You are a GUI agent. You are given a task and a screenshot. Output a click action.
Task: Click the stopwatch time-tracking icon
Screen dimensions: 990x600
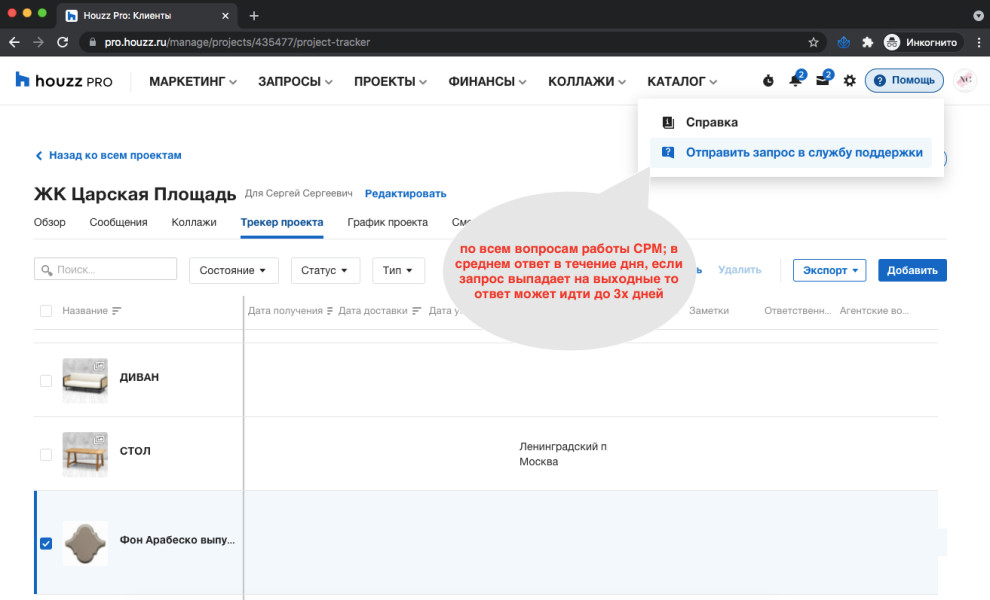(767, 80)
